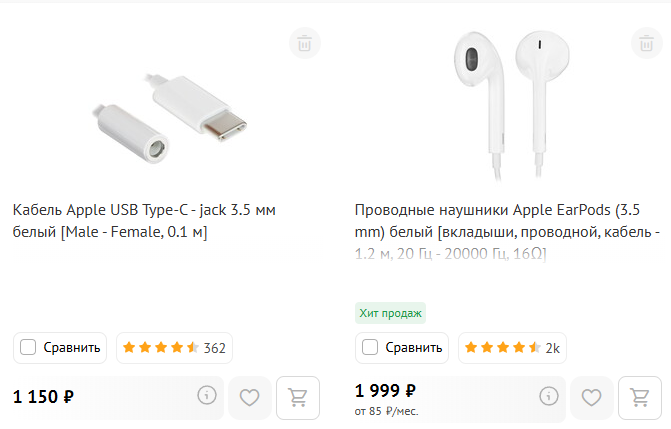Tick the Сравнить checkbox for the Type-C cable
671x429 pixels.
(28, 348)
